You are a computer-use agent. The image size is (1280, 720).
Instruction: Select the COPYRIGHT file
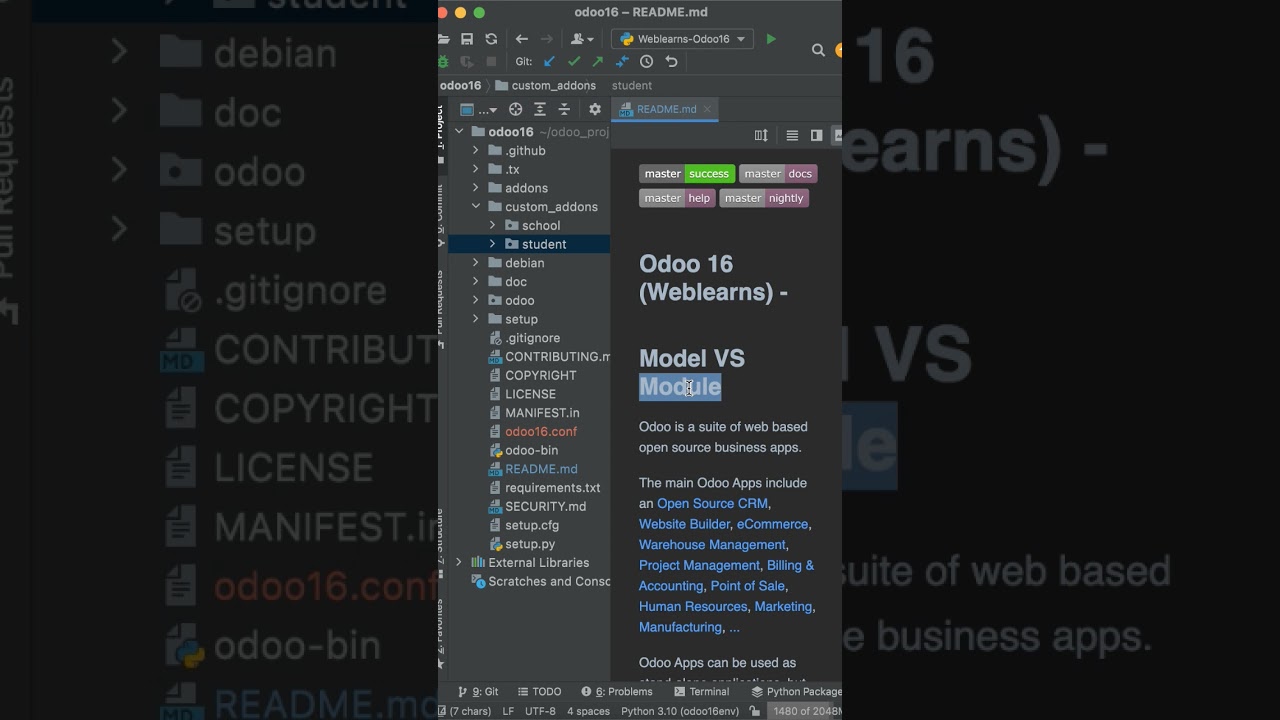tap(540, 376)
